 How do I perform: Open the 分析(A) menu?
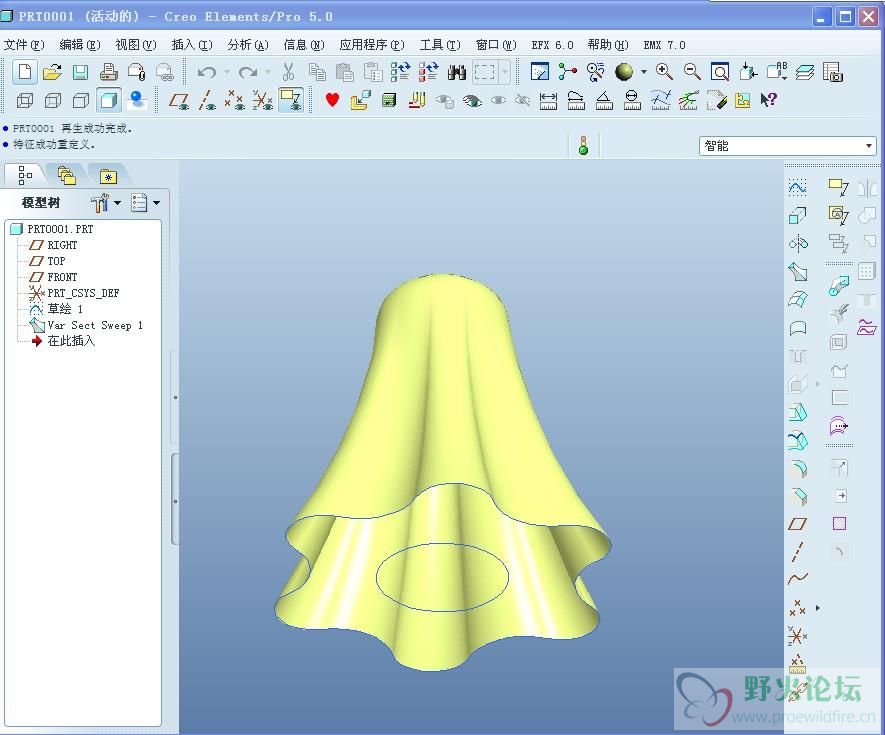[248, 45]
